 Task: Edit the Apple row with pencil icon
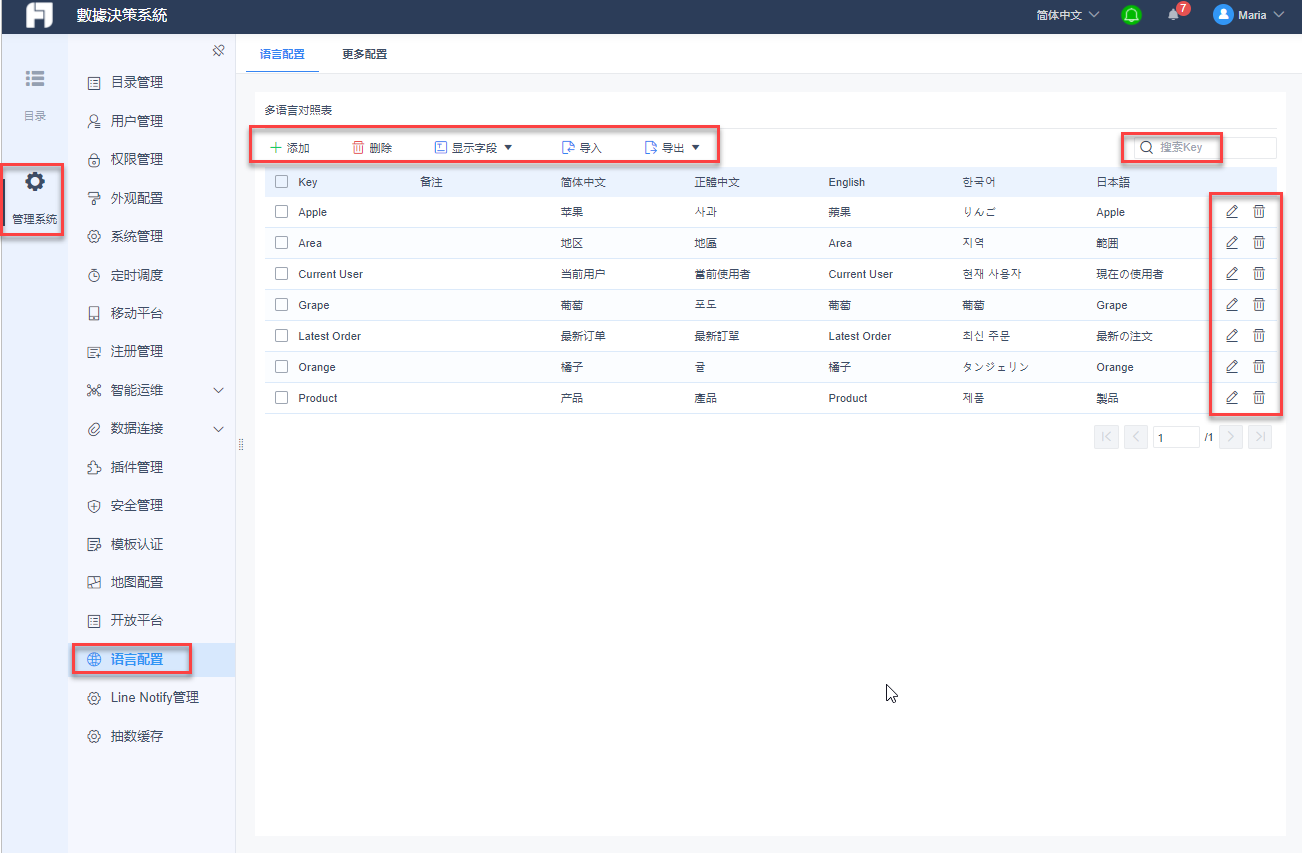click(x=1232, y=212)
